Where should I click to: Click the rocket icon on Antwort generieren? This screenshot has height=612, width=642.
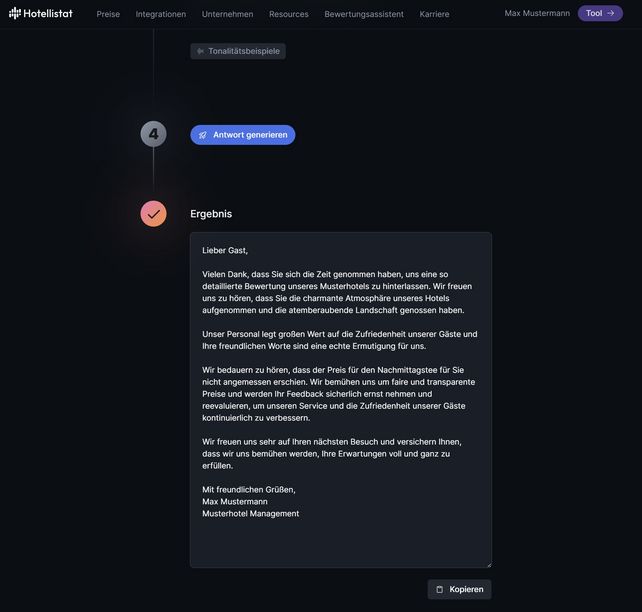click(x=203, y=135)
